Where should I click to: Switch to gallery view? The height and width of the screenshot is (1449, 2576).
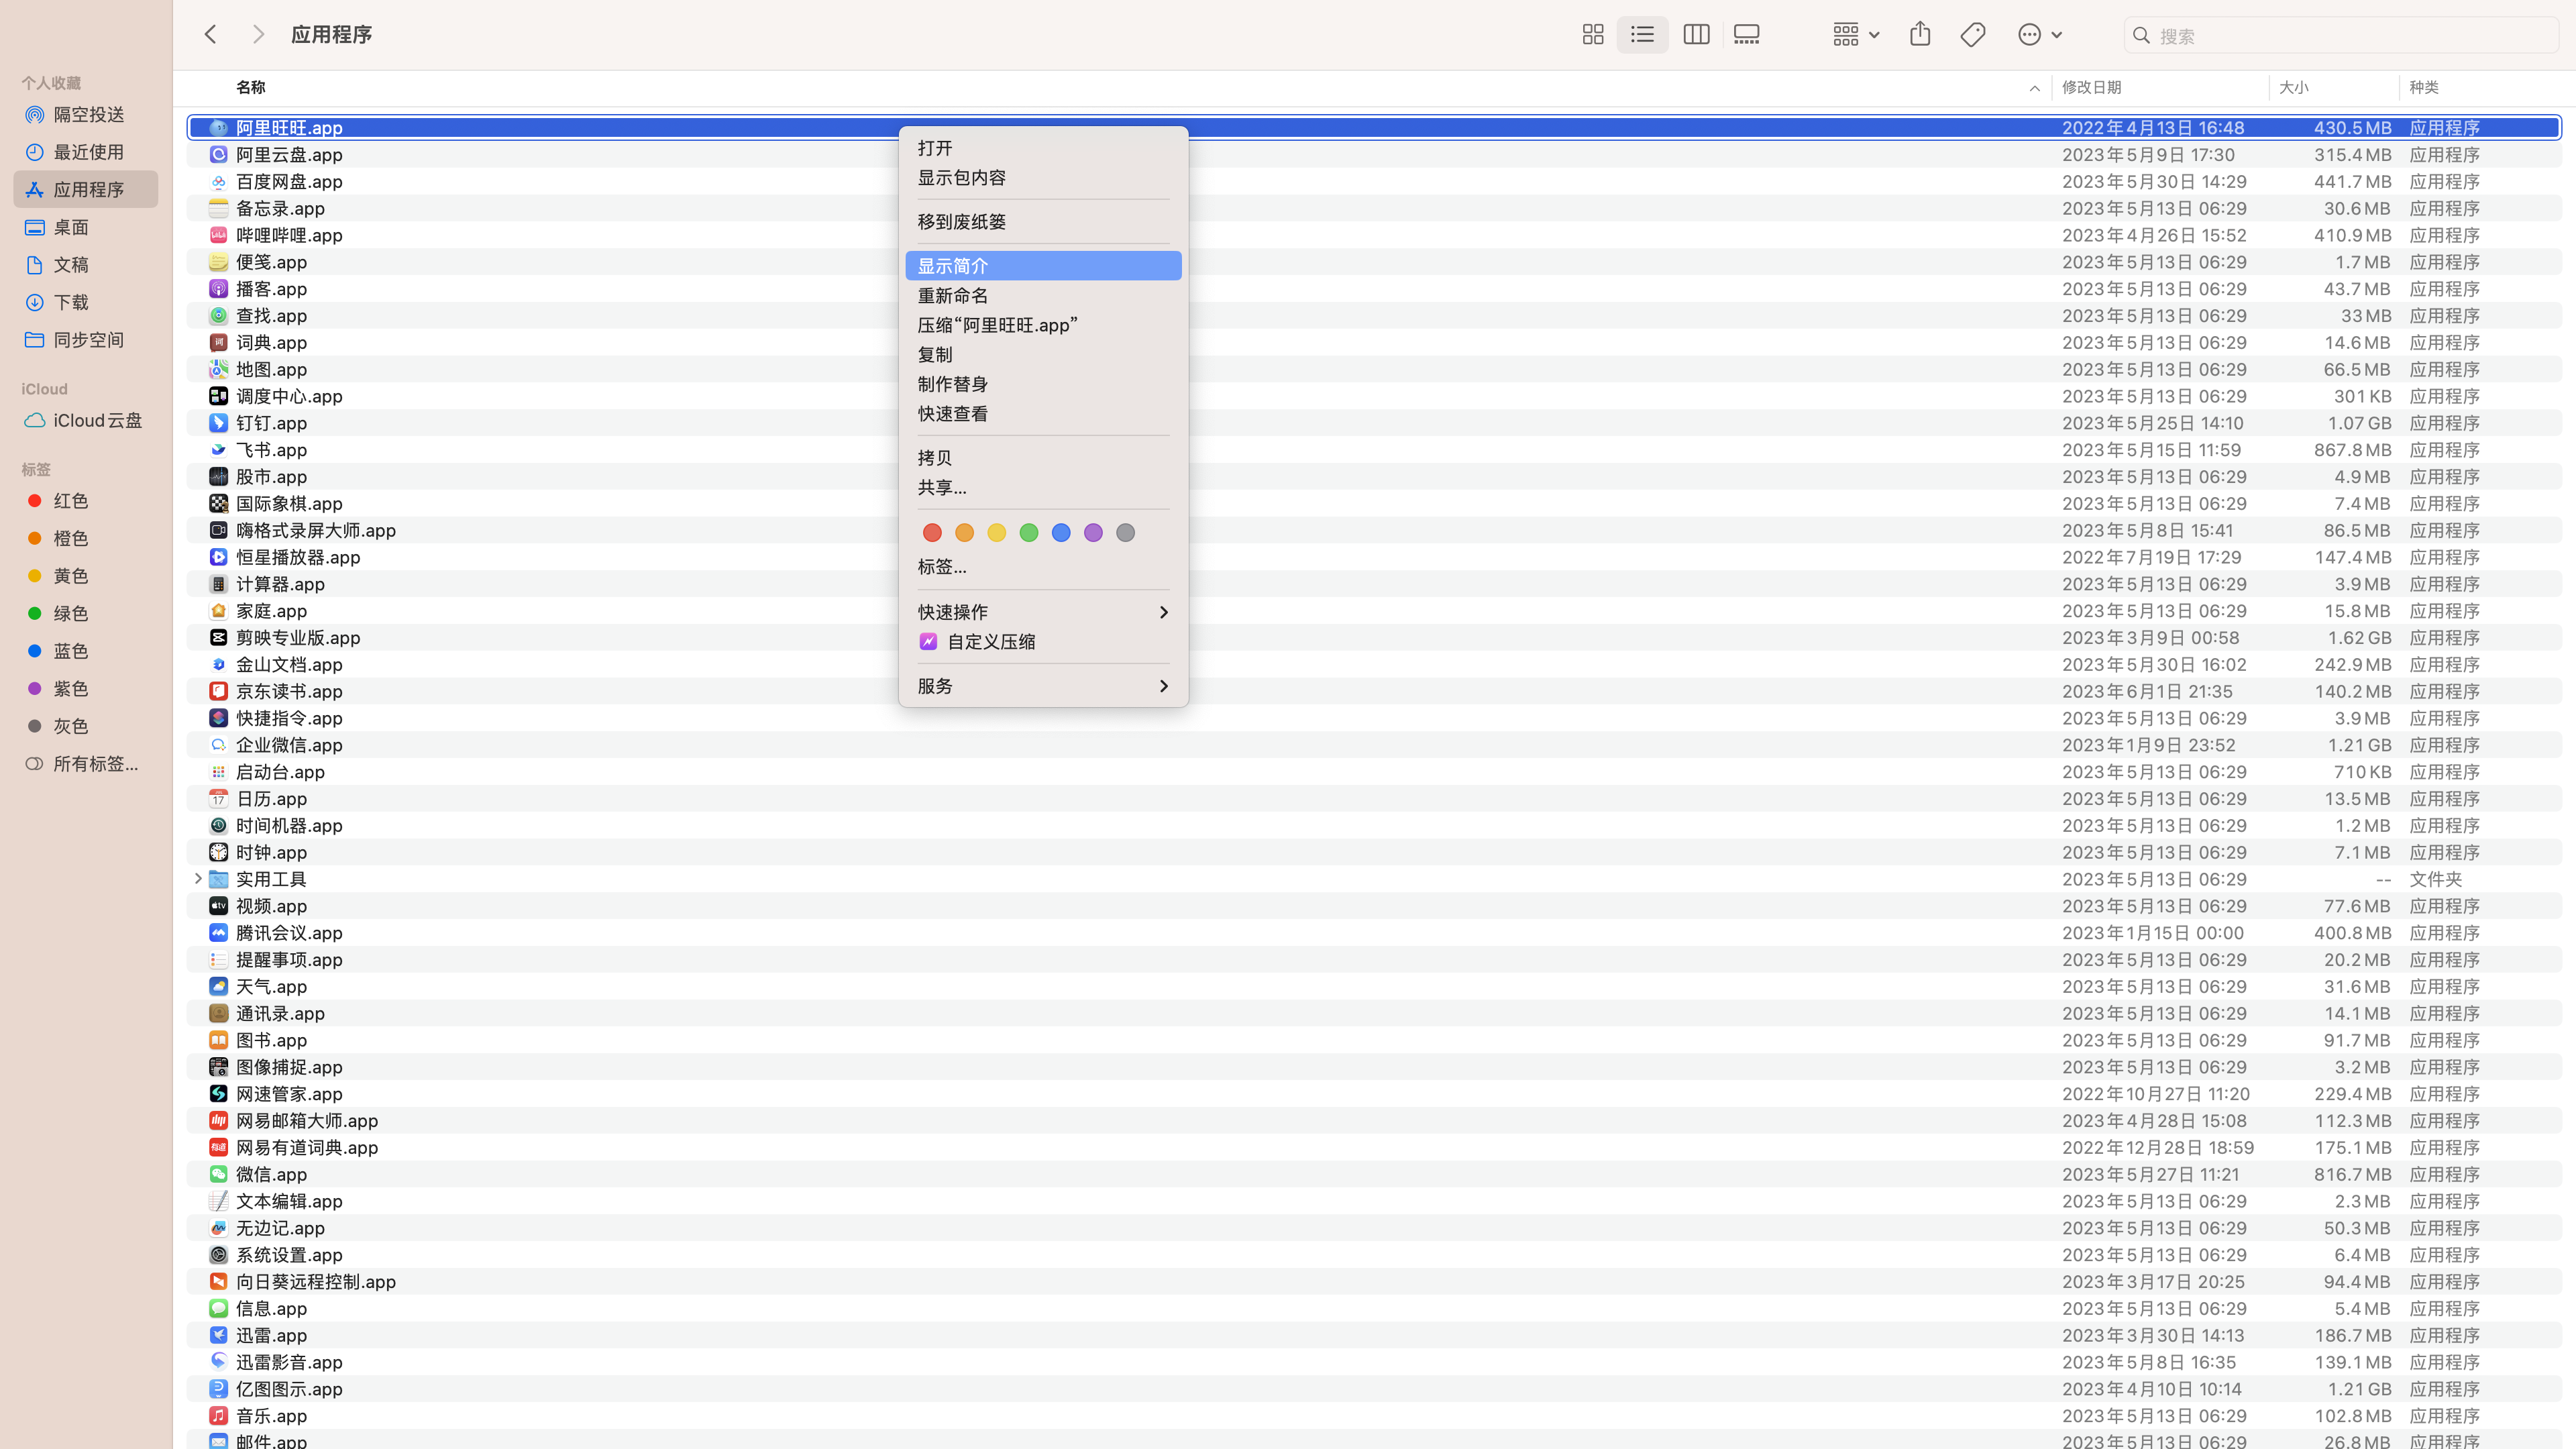1747,35
